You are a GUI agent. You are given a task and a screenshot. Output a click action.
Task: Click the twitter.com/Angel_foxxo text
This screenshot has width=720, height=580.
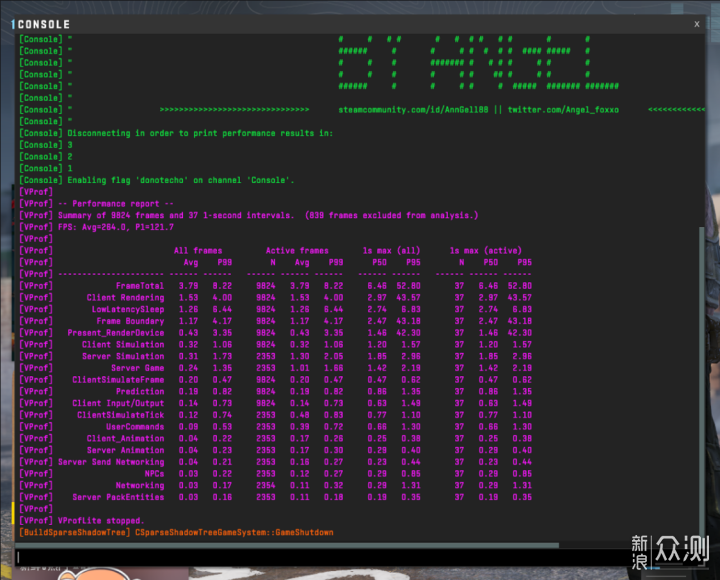coord(563,110)
